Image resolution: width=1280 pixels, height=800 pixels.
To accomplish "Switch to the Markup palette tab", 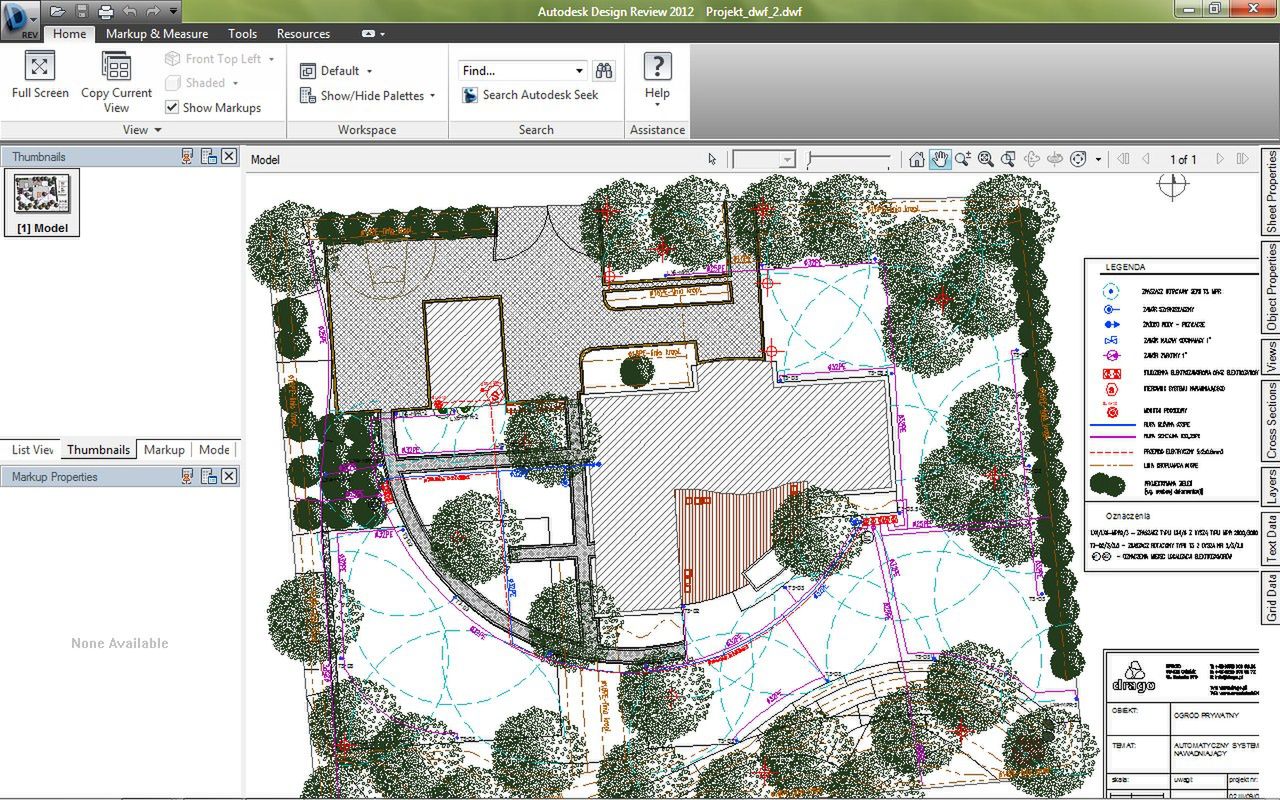I will tap(164, 450).
